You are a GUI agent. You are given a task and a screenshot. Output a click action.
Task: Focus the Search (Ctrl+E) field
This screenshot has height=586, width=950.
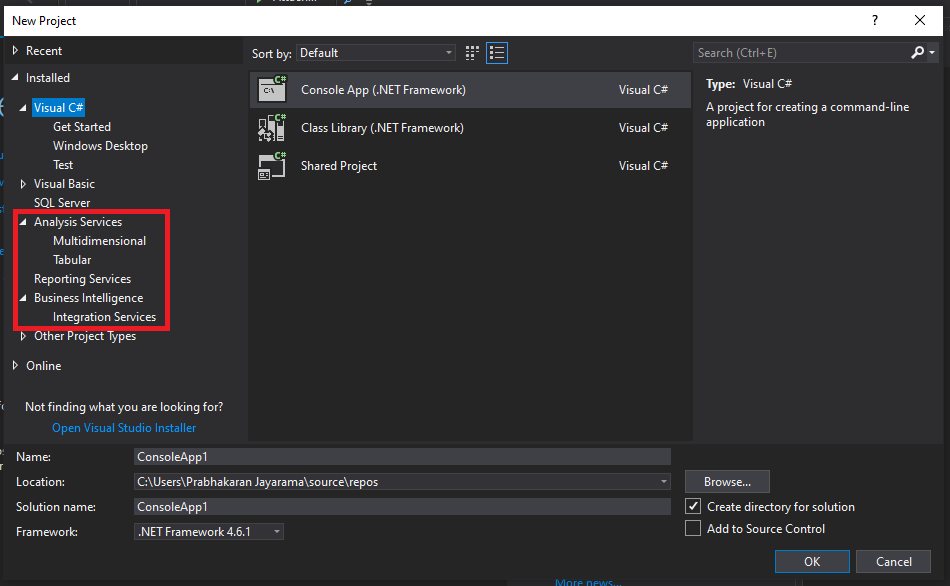tap(802, 53)
